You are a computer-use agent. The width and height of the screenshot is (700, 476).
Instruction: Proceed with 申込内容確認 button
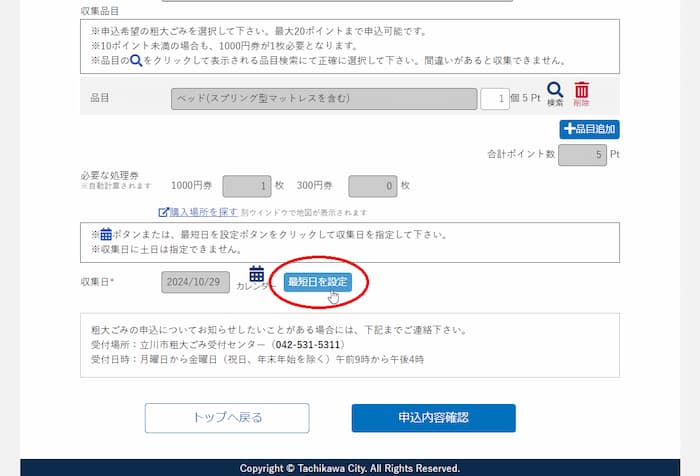click(433, 418)
